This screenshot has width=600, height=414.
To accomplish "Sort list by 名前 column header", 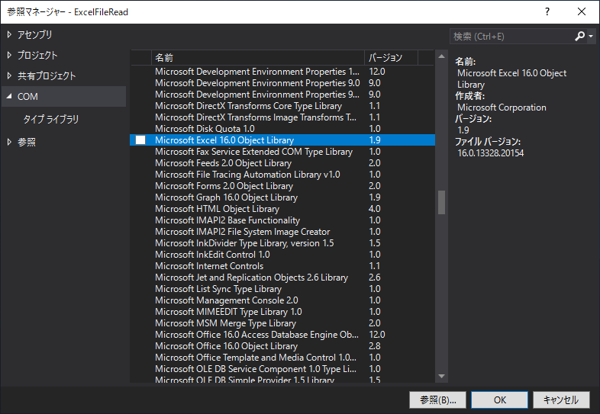I will [258, 58].
